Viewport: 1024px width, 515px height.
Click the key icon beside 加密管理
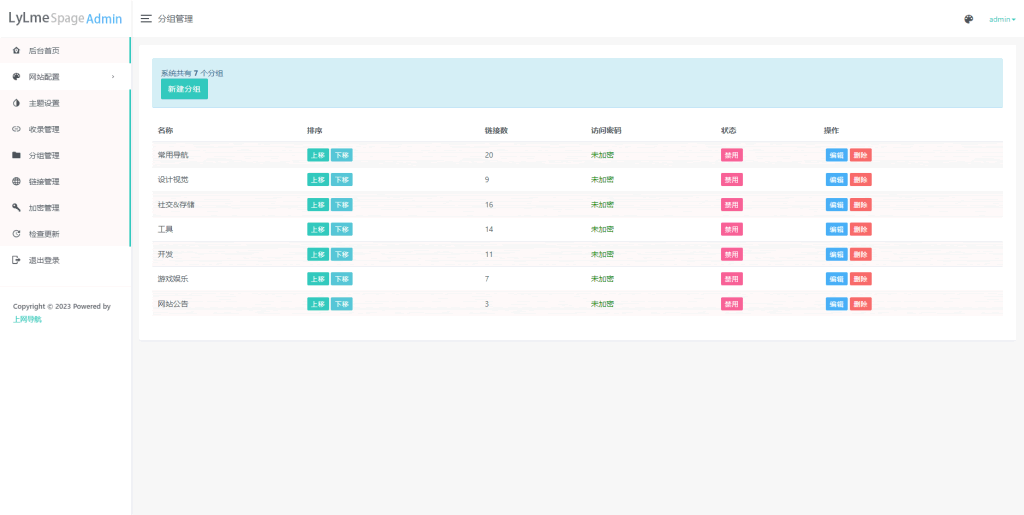(x=16, y=208)
